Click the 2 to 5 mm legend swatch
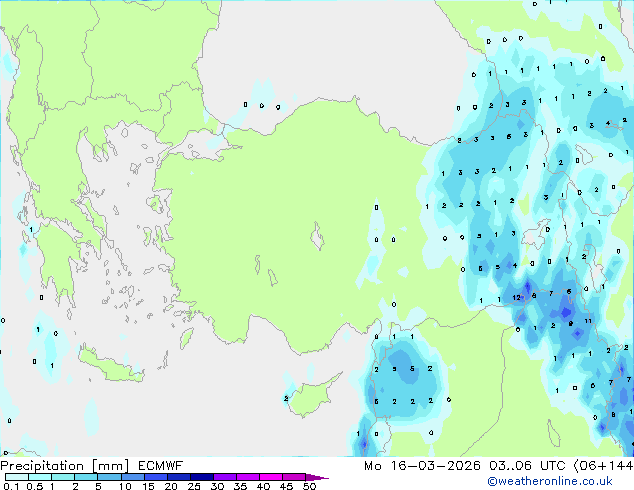The height and width of the screenshot is (490, 634). coord(86,477)
